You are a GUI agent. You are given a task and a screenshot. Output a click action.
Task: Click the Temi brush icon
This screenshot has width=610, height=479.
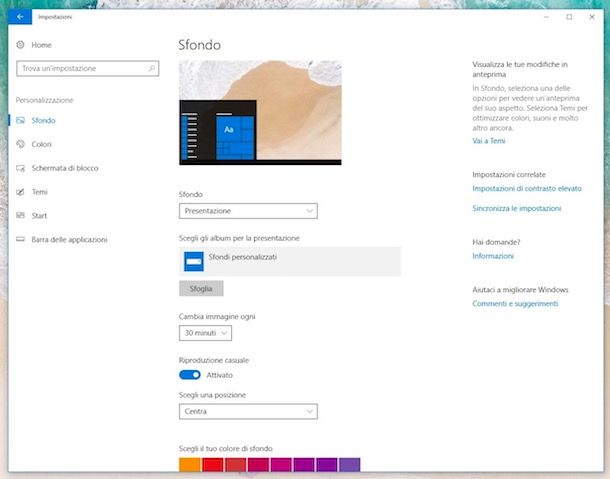[x=20, y=192]
